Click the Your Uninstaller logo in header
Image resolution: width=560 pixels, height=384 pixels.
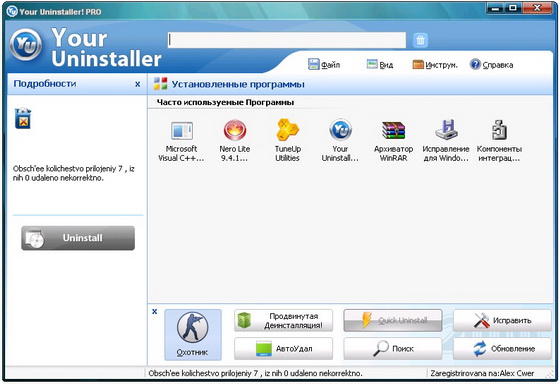point(26,45)
